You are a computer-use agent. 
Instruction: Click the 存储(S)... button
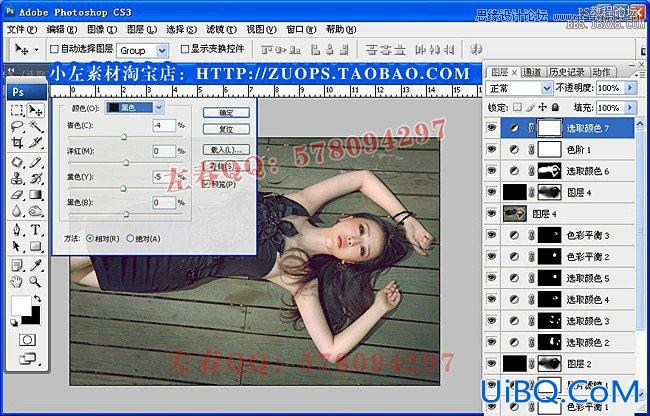click(226, 166)
